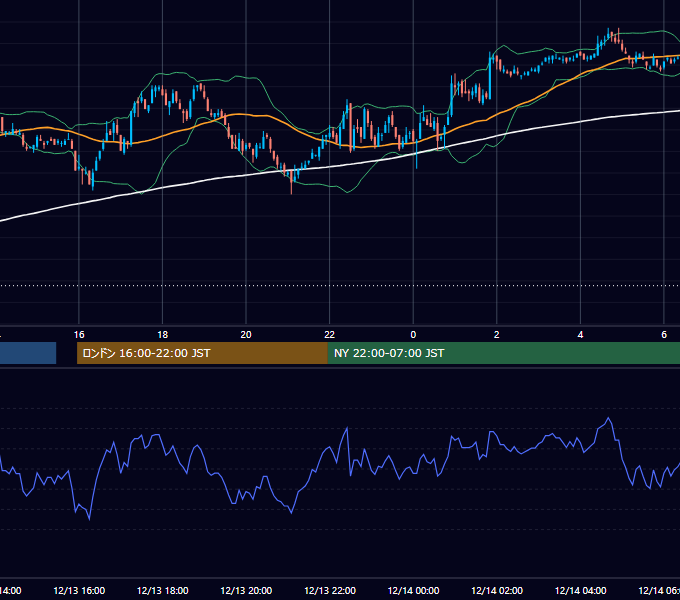This screenshot has width=680, height=600.
Task: Click the 12/13 18:00 date label
Action: click(163, 591)
